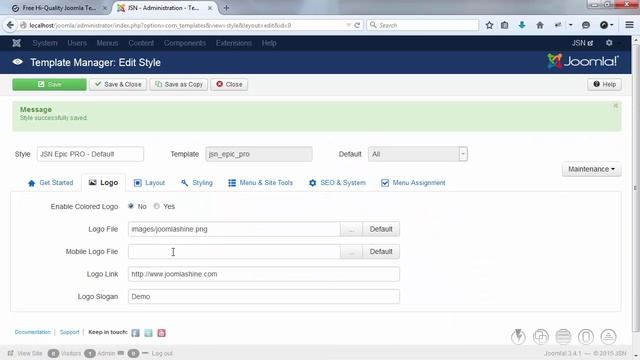Open the Components menu
The height and width of the screenshot is (360, 640).
tap(185, 43)
